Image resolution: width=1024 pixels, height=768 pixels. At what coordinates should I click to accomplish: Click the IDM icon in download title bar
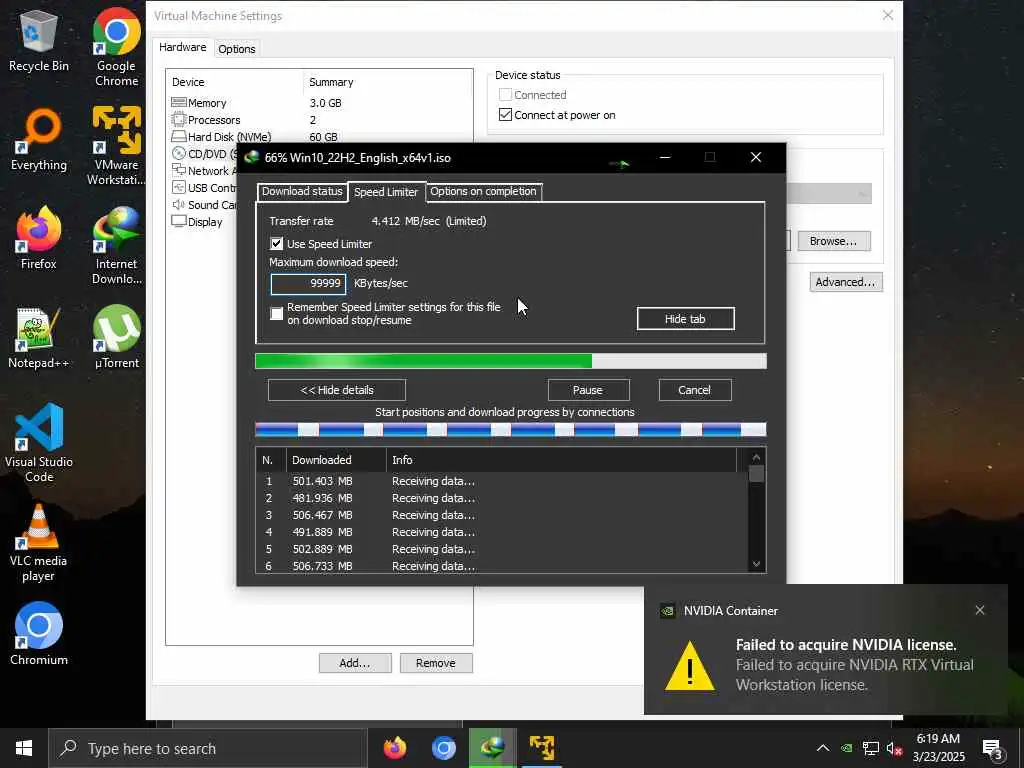[x=251, y=157]
